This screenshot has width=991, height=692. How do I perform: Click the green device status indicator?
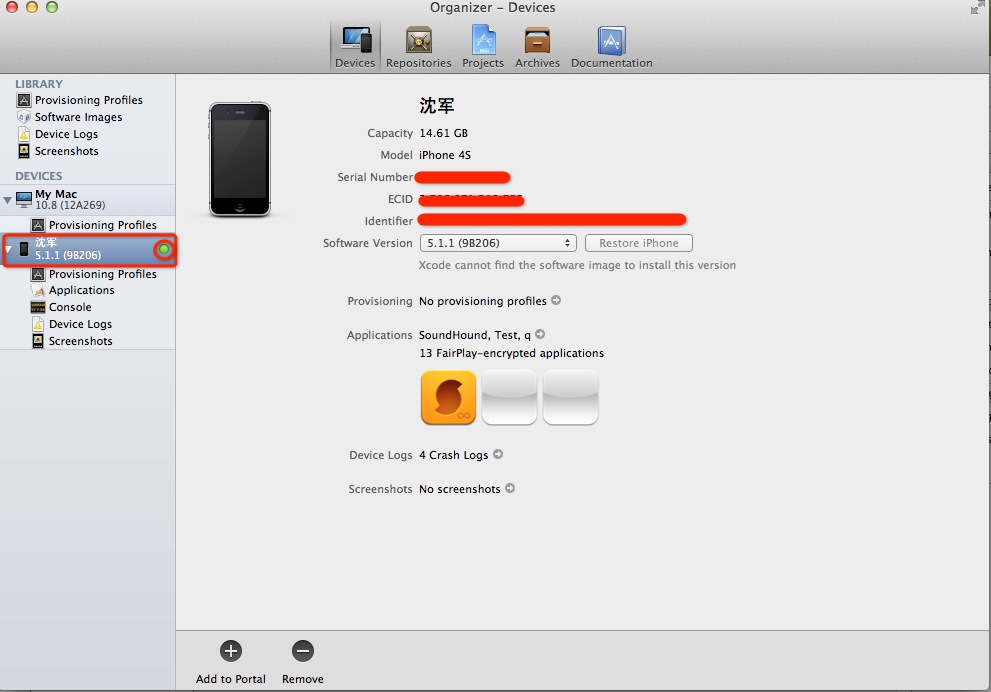point(164,250)
